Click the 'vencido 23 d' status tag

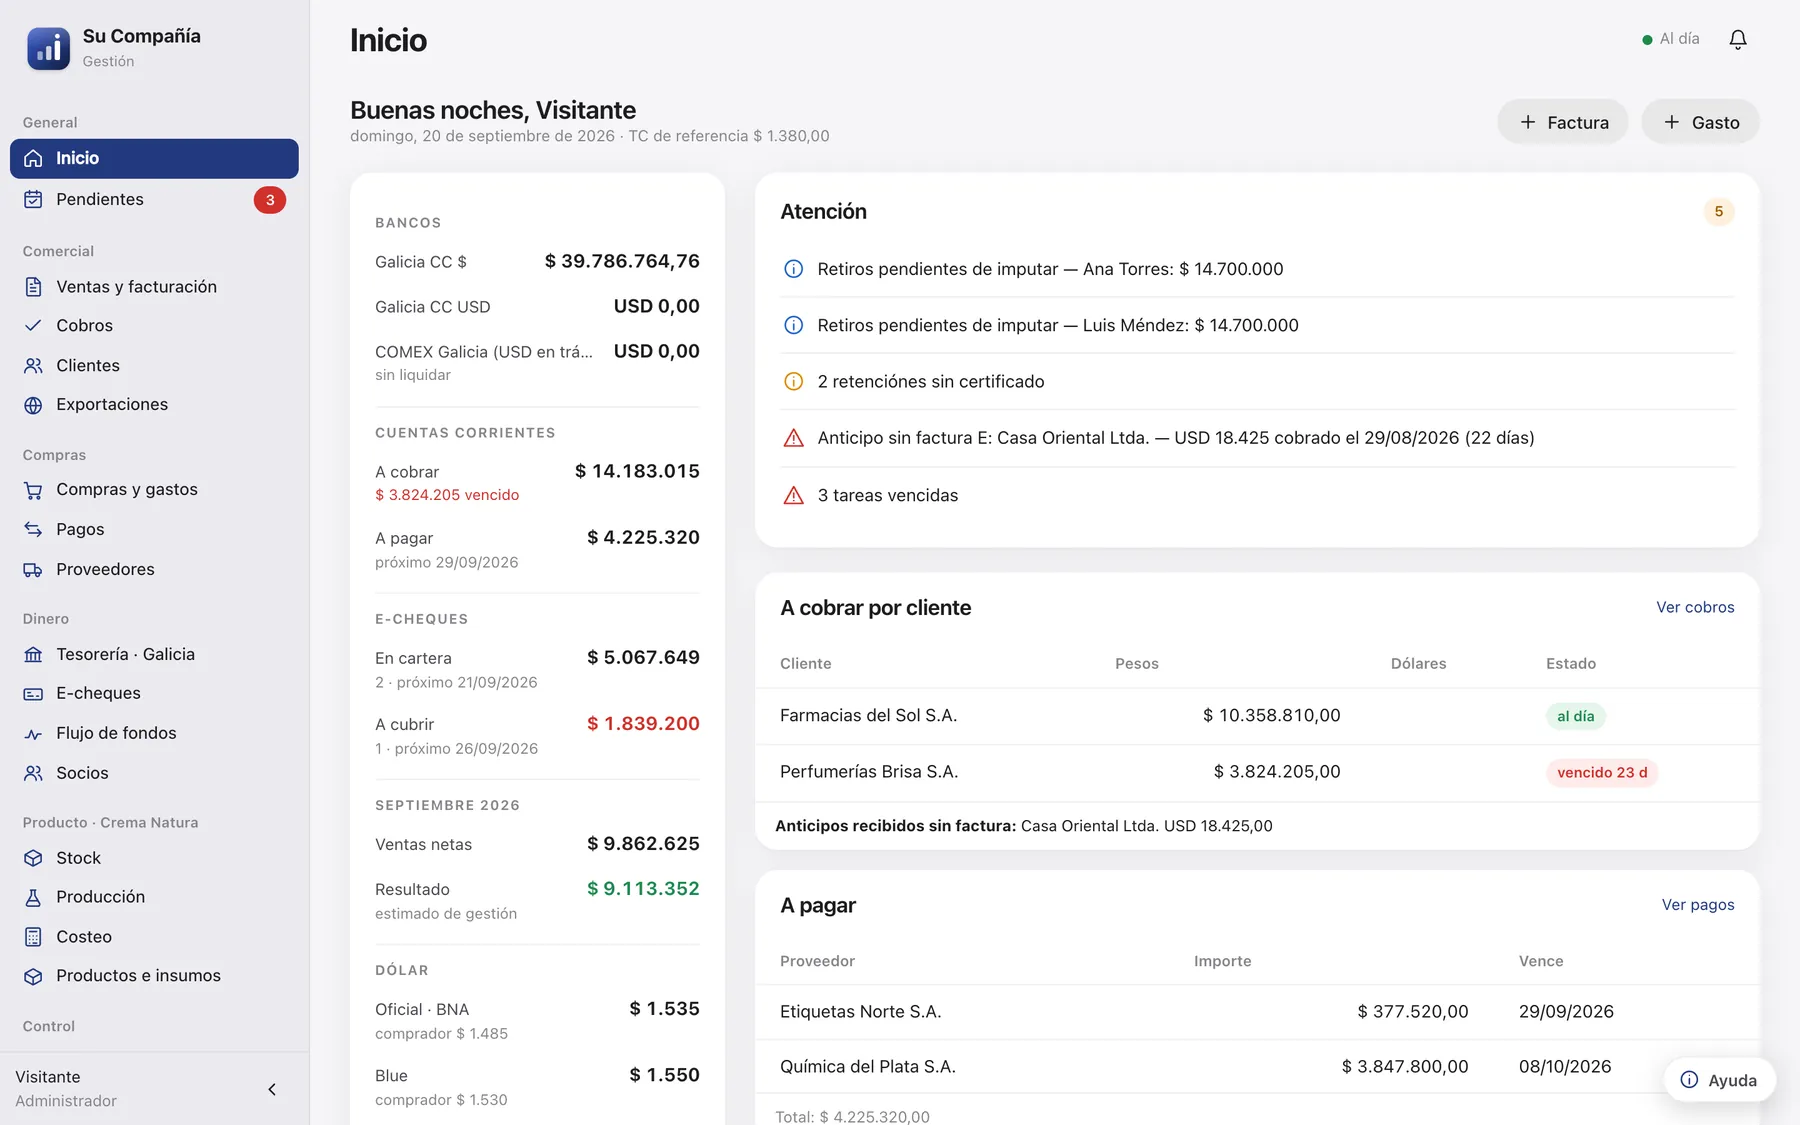(x=1602, y=773)
